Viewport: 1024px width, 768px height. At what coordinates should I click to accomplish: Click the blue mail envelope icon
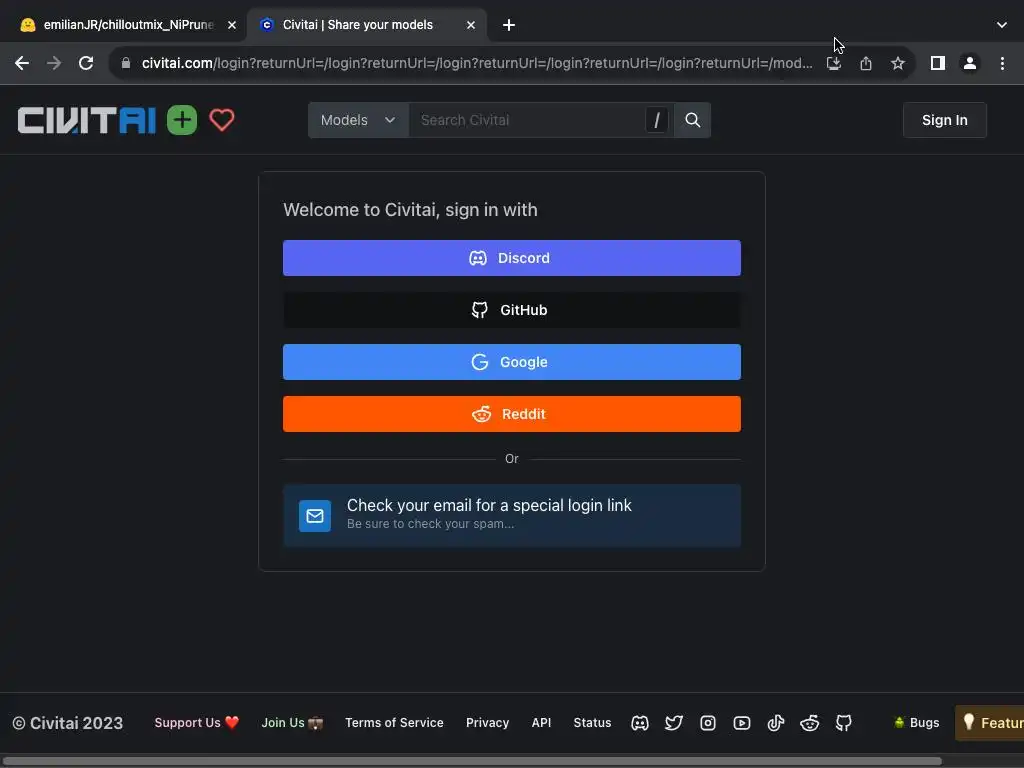(x=315, y=516)
